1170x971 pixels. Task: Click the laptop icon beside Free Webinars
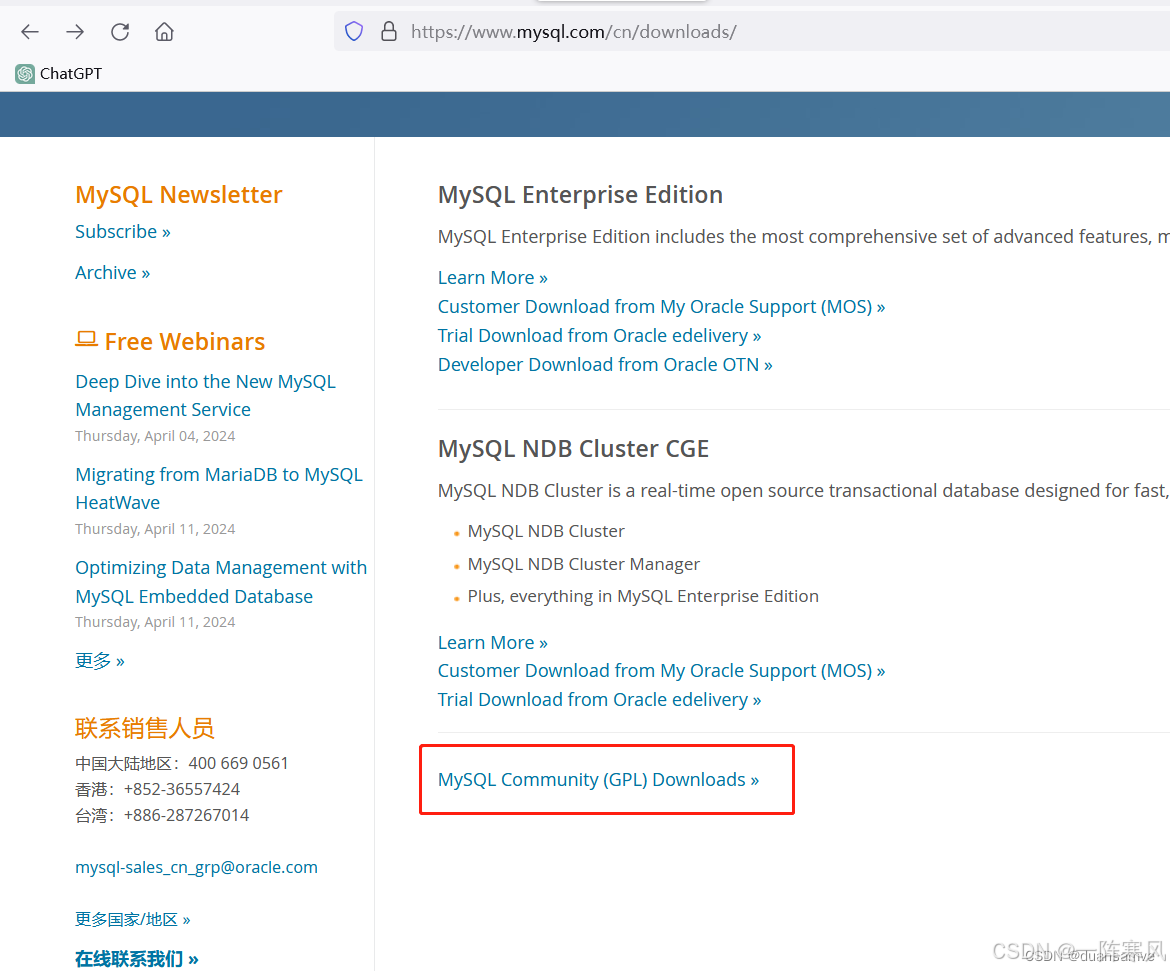[x=87, y=340]
